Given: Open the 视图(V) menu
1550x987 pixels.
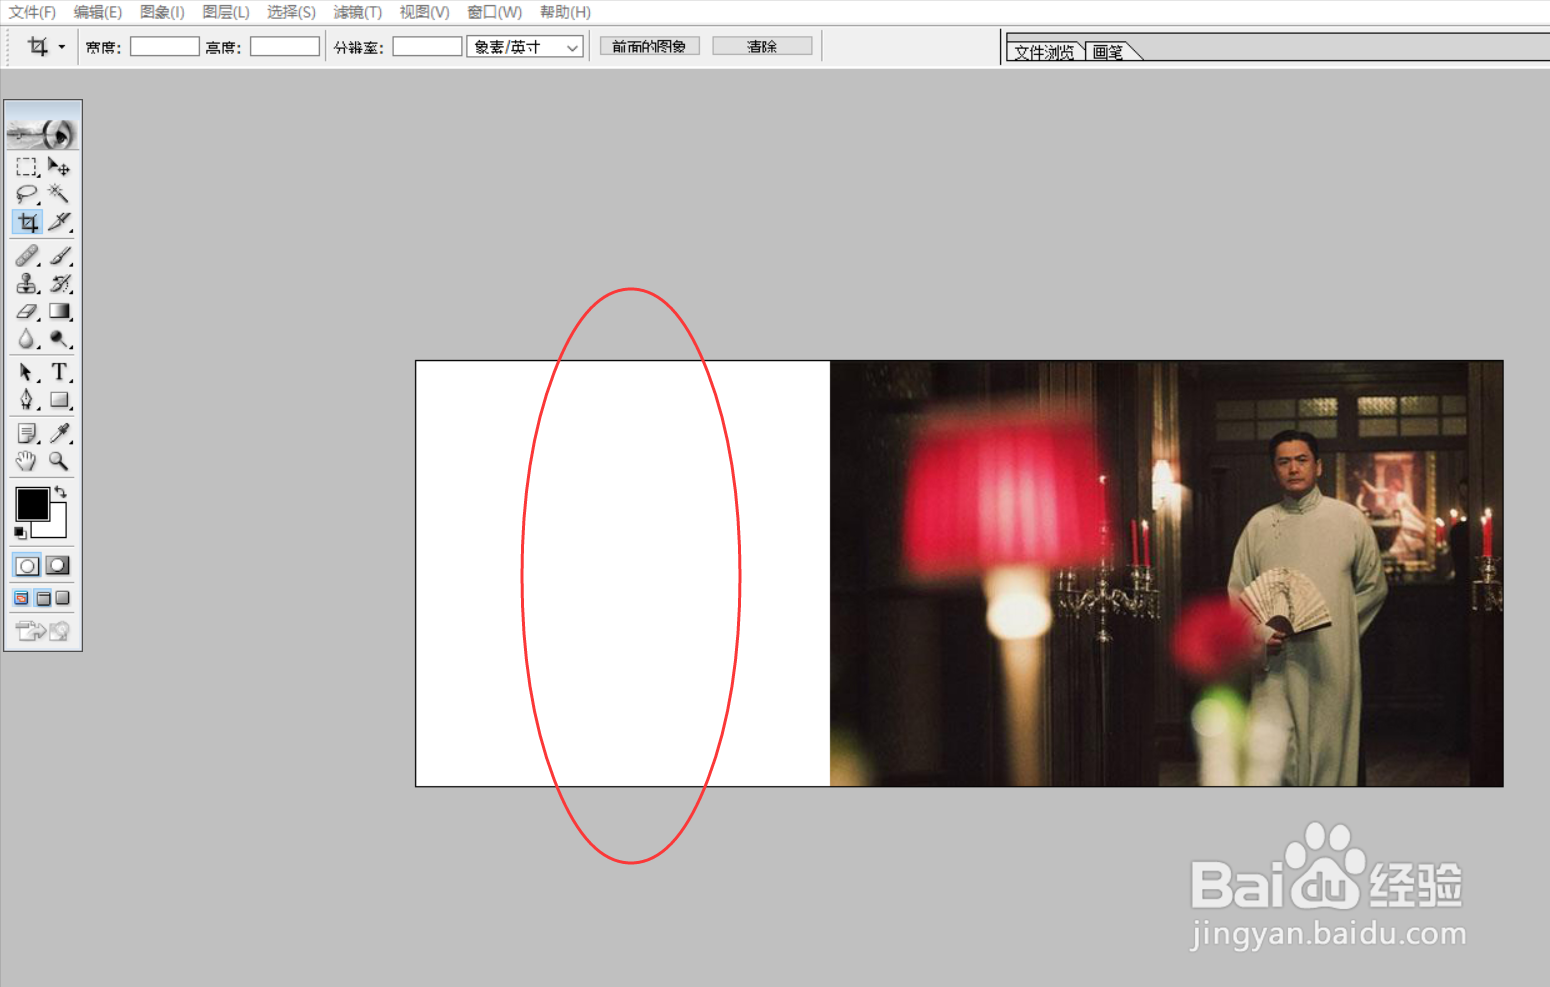Looking at the screenshot, I should point(424,12).
